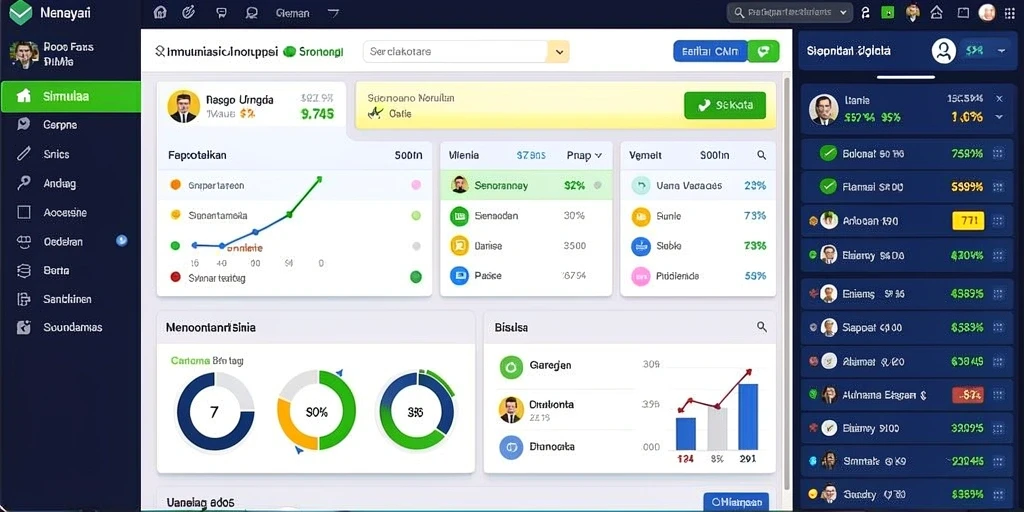Screen dimensions: 1024x512
Task: Click the green Garegen circle icon
Action: point(511,366)
